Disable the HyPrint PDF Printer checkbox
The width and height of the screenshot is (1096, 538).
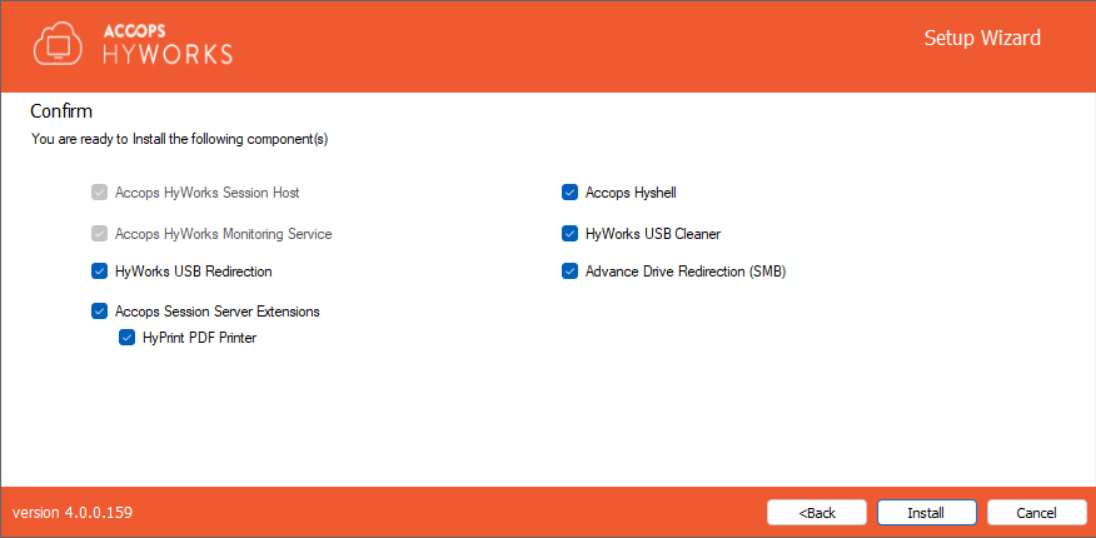pos(127,338)
